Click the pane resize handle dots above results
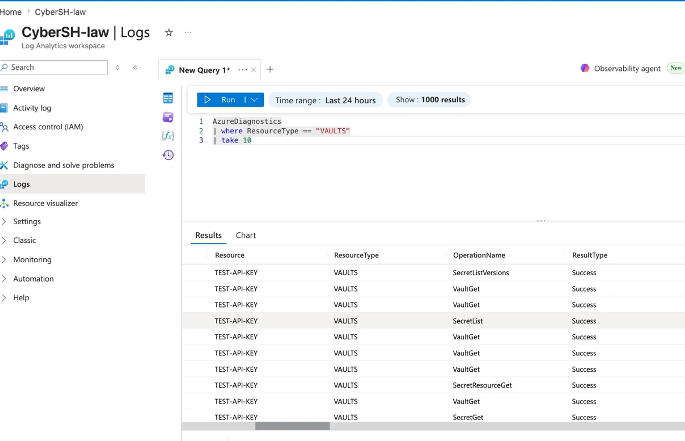 (541, 221)
